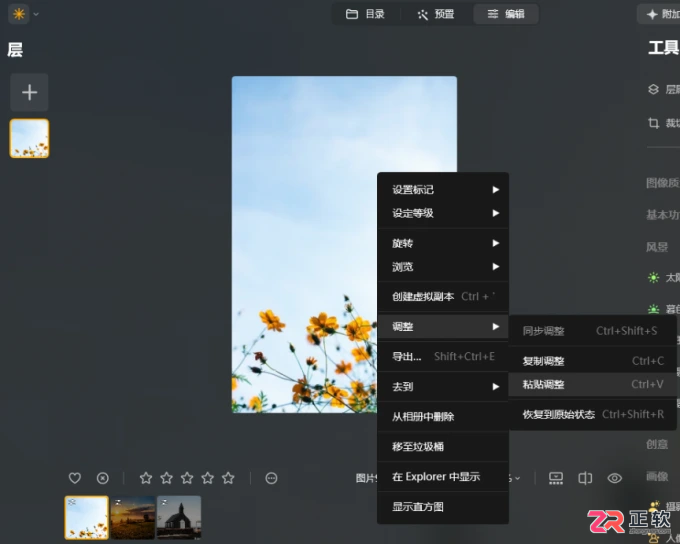Select 同步调整 in the submenu
Screen dimensions: 680x544
[592, 331]
